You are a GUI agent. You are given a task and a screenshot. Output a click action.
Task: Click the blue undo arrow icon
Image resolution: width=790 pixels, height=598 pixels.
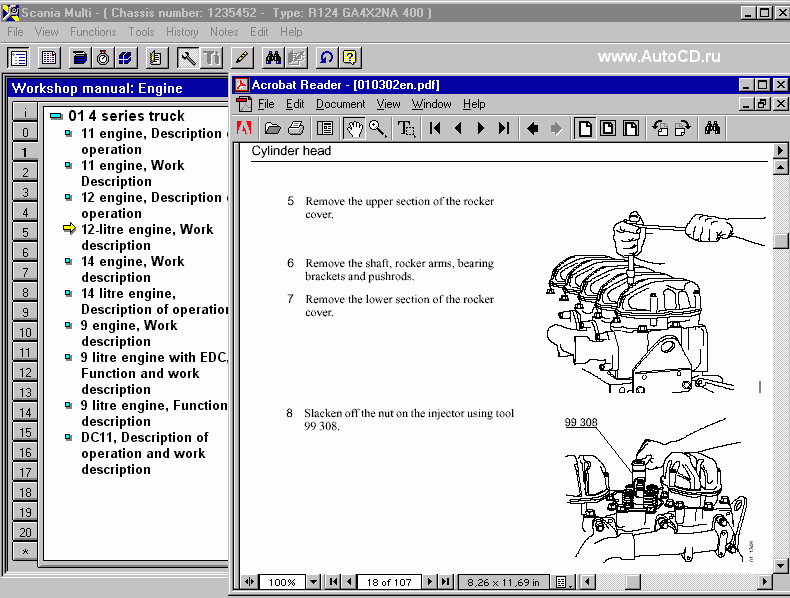326,58
